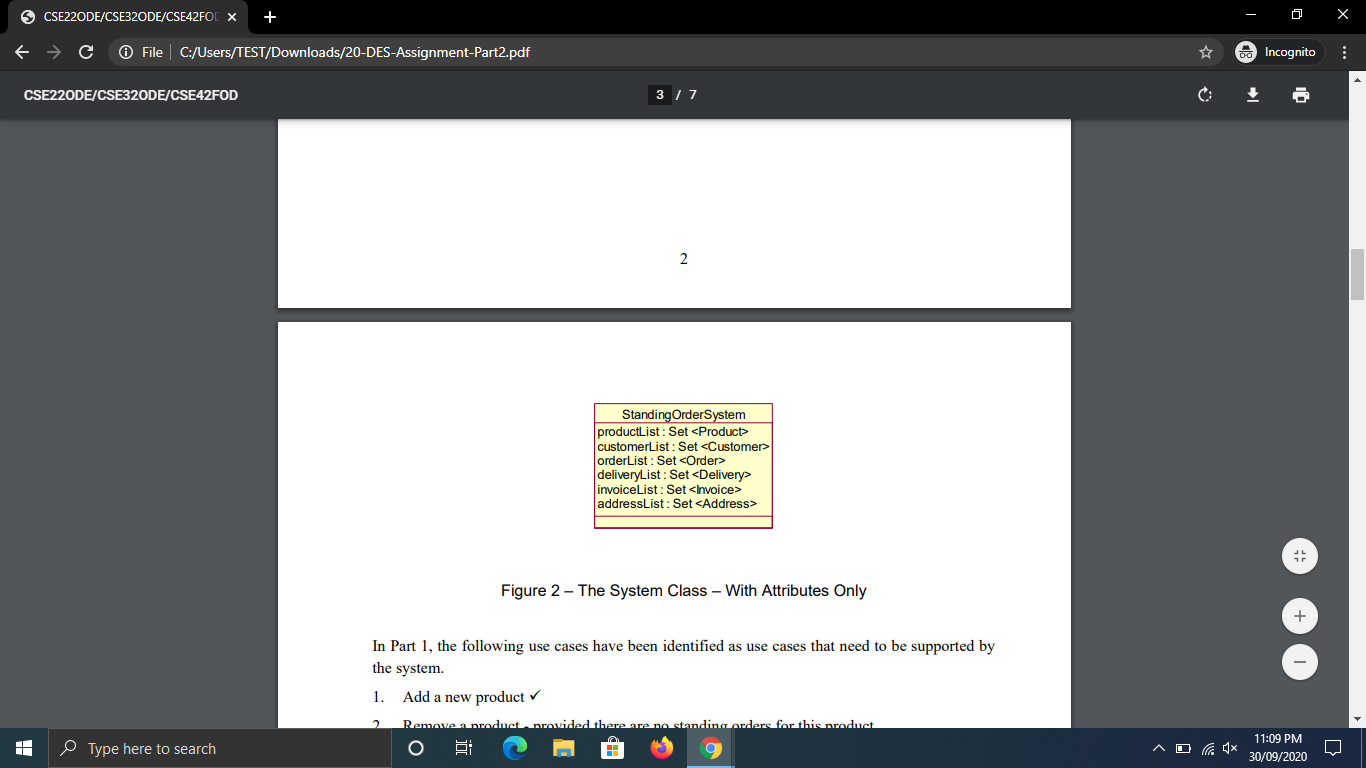The width and height of the screenshot is (1366, 768).
Task: Download the PDF file
Action: (x=1252, y=95)
